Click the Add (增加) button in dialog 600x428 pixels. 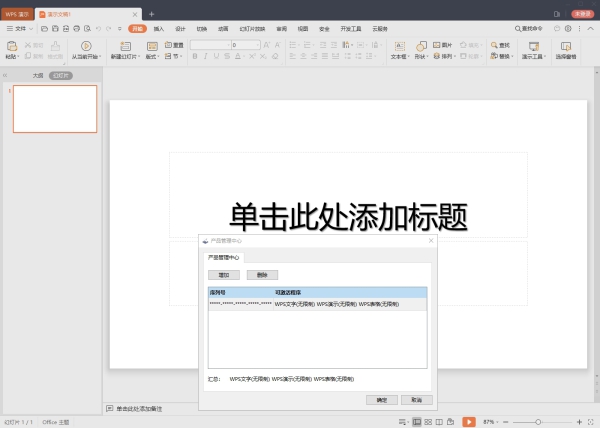(x=222, y=274)
